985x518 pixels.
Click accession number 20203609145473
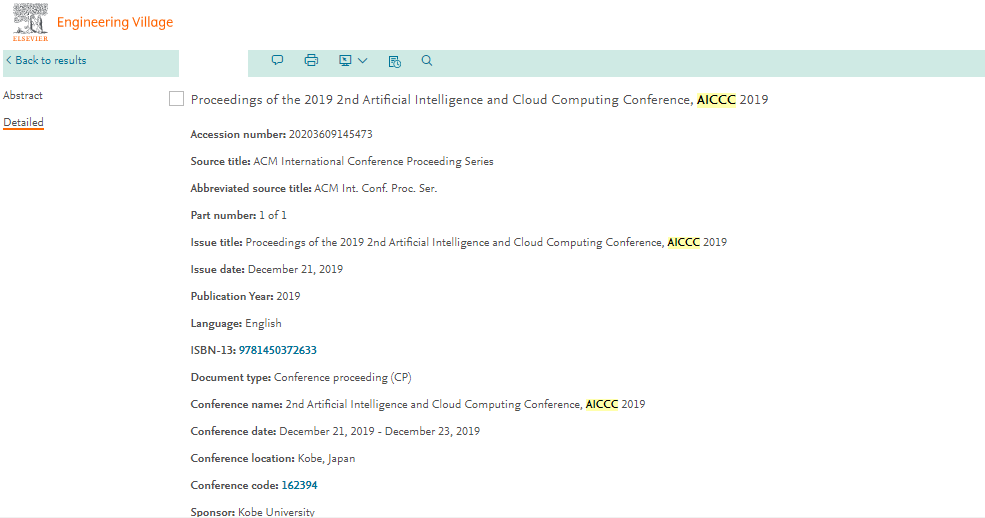pos(330,134)
